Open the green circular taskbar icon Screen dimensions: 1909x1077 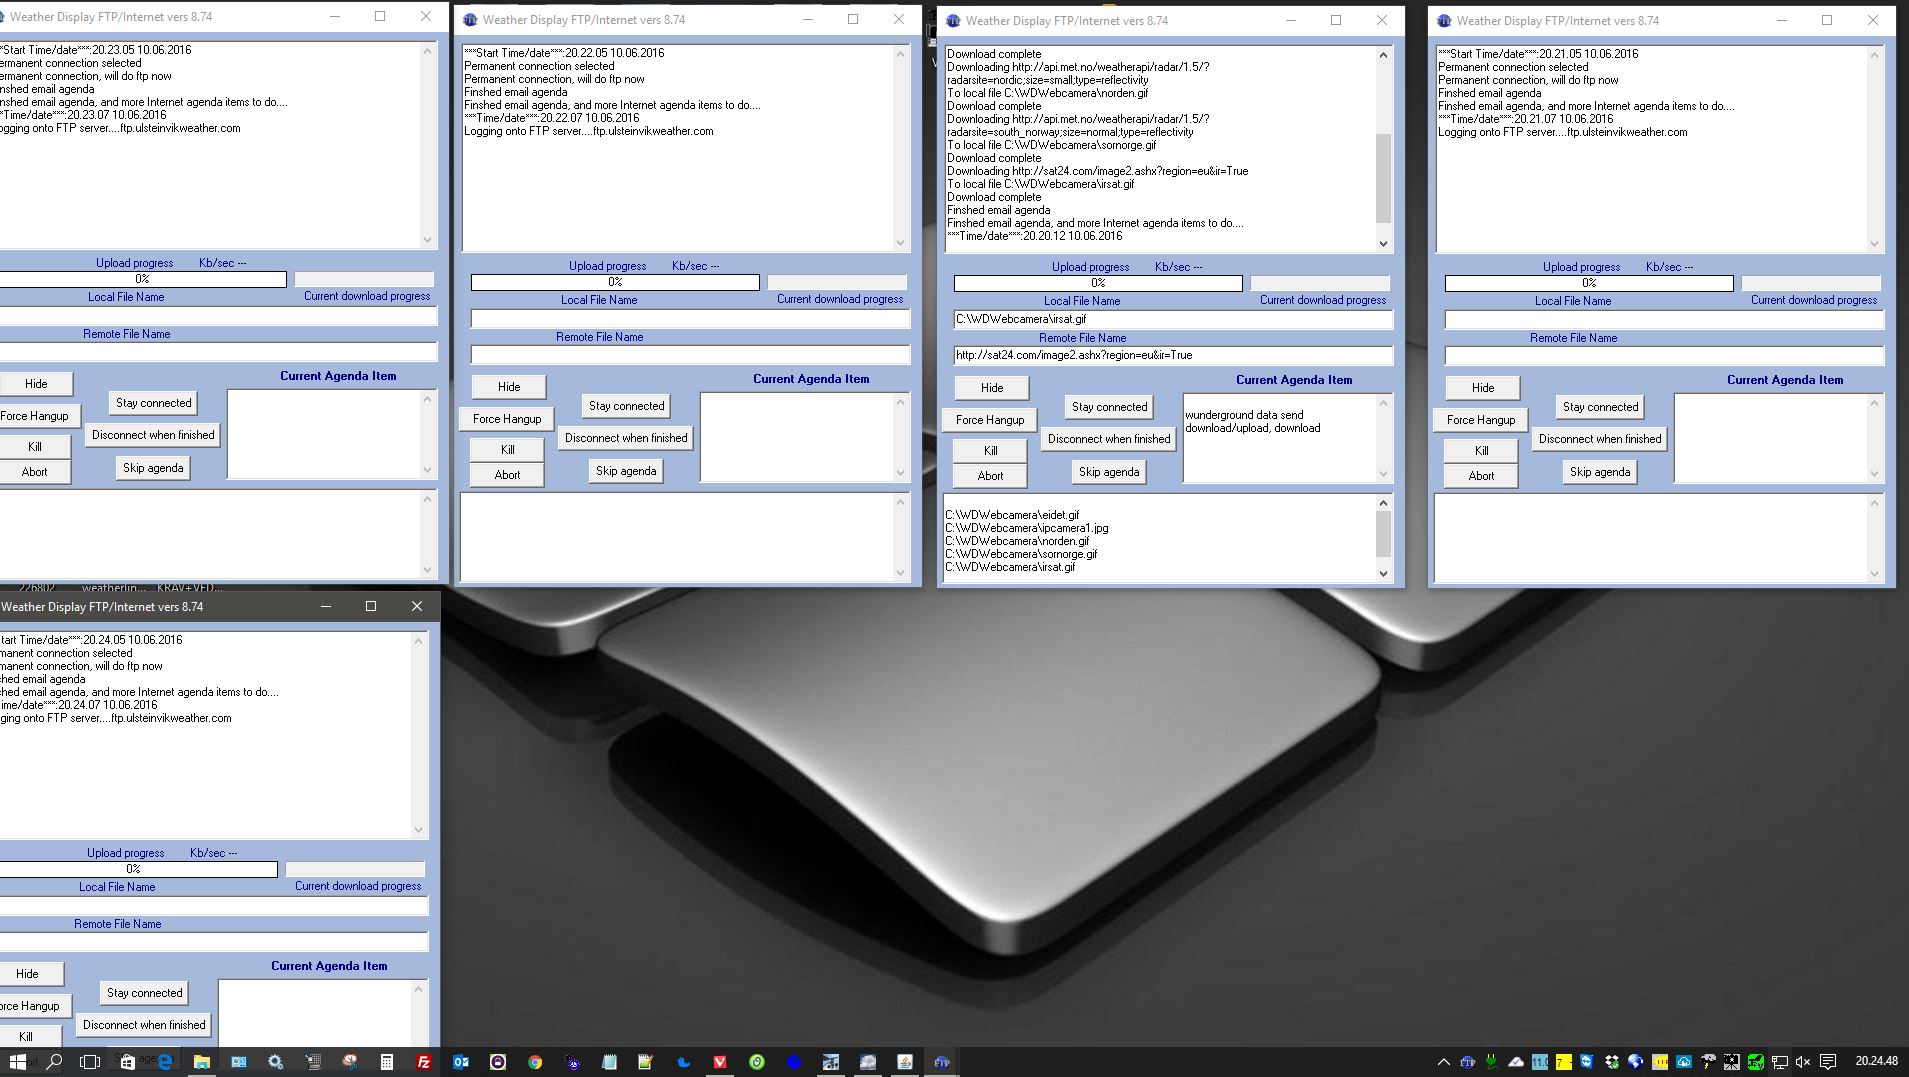756,1062
